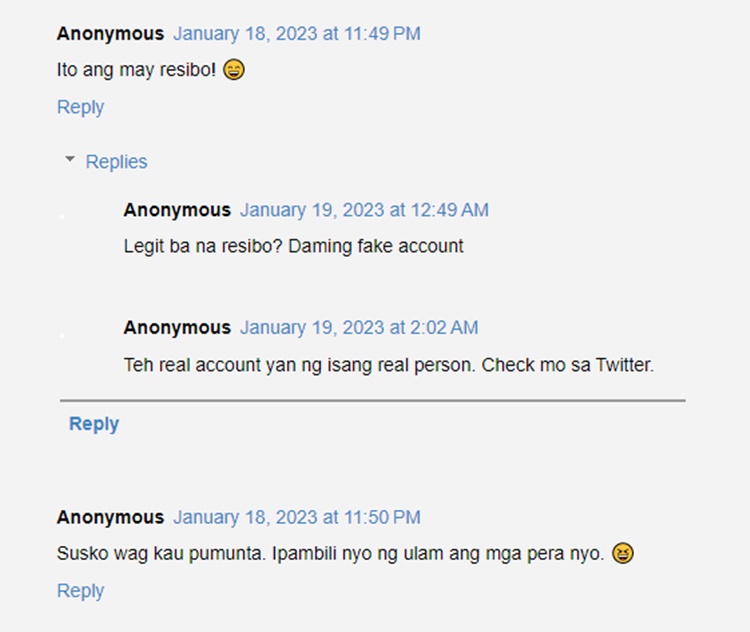Click the laughing emoji after "pera nyo."
Screen dimensions: 750x632
(x=623, y=553)
